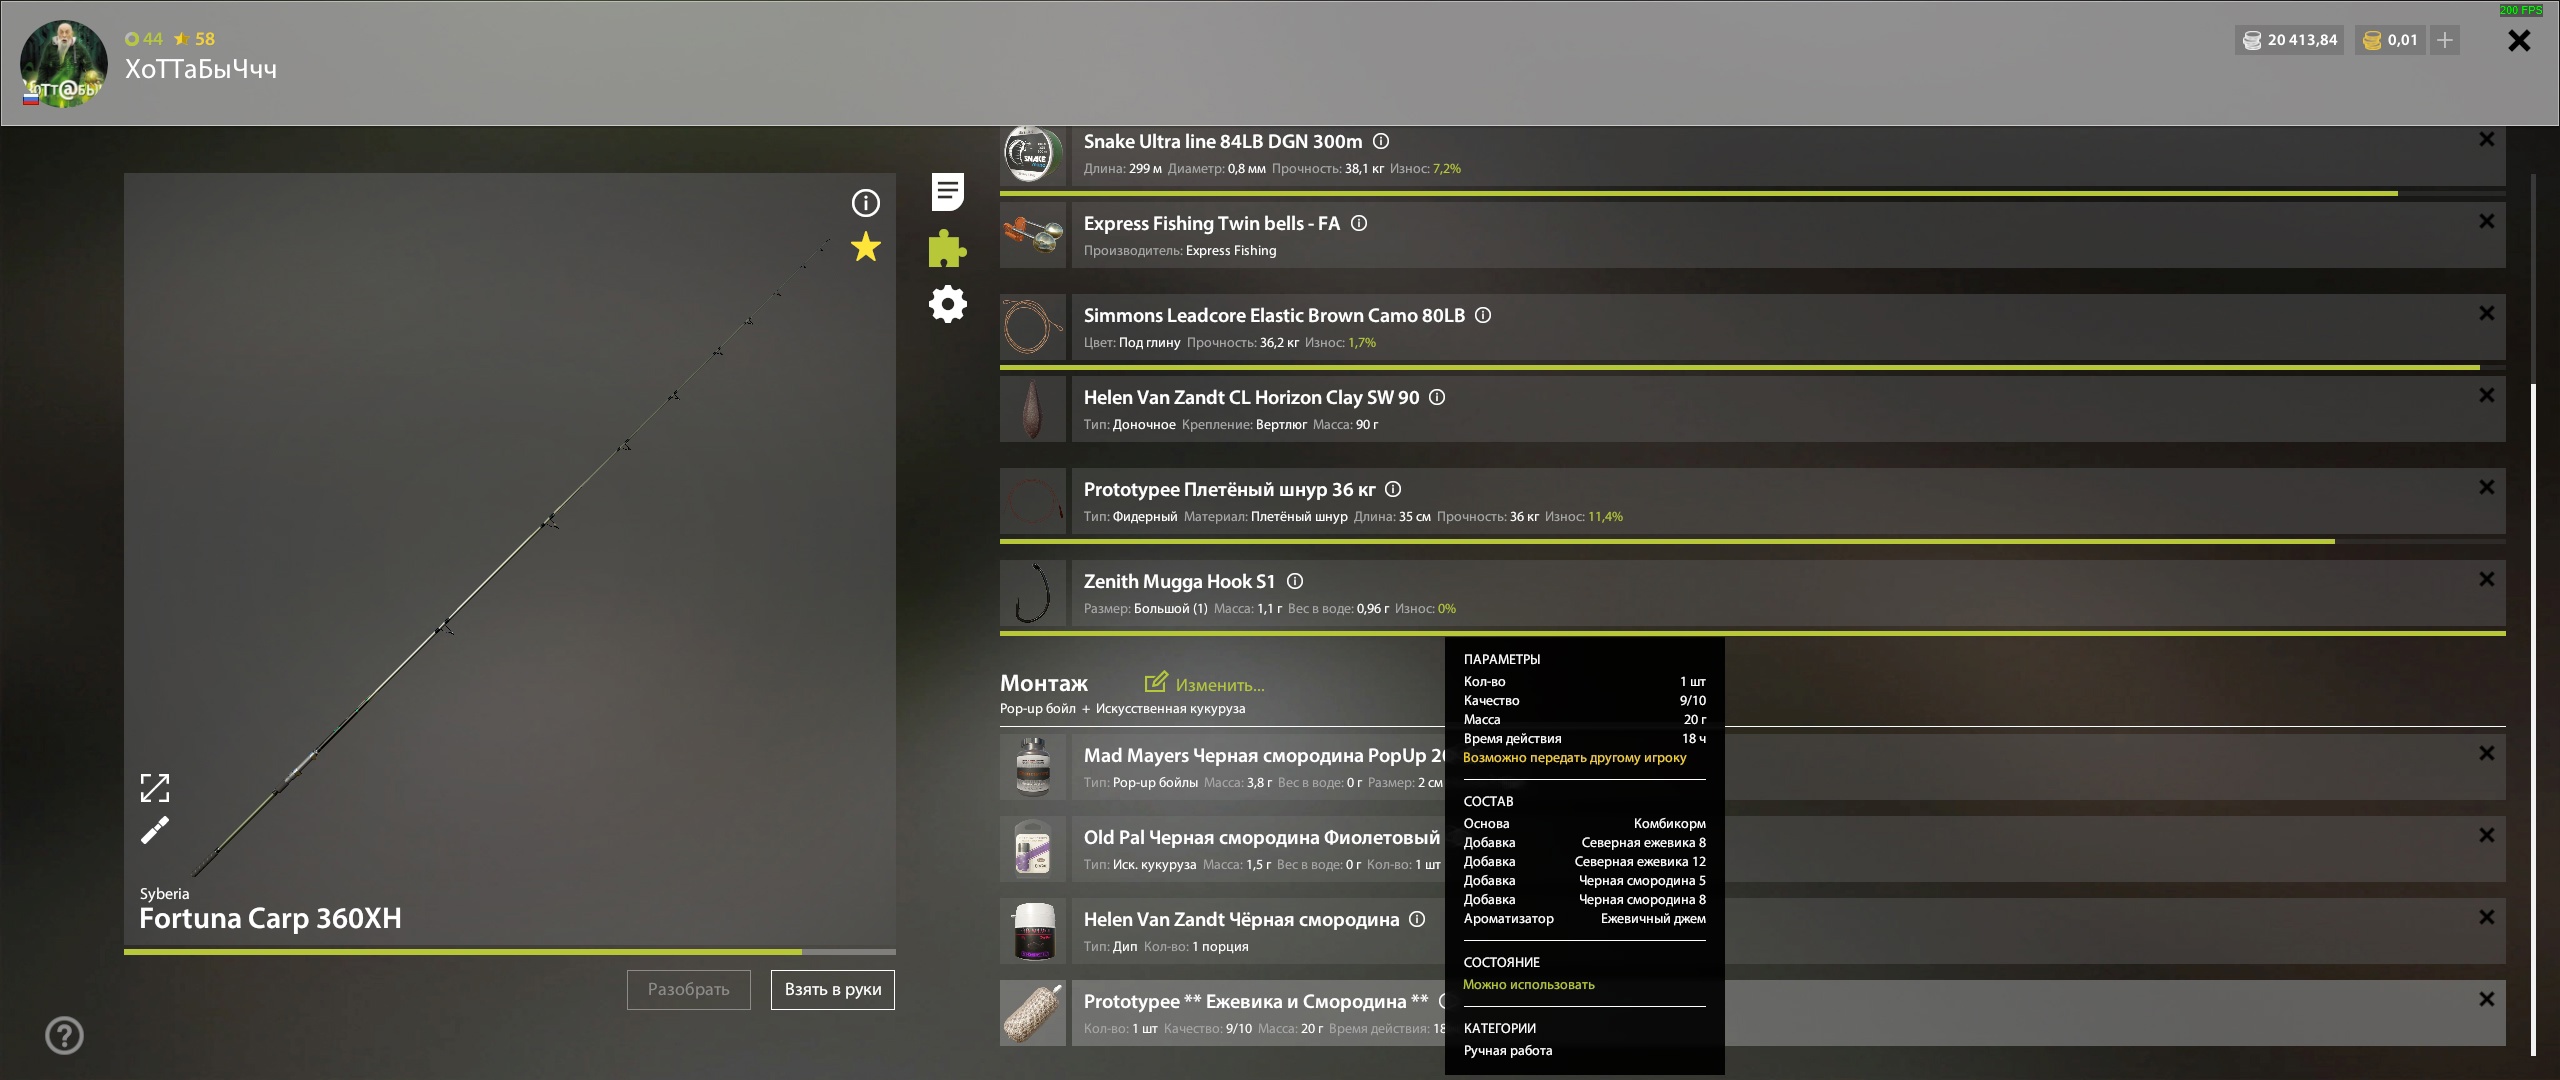Remove Snake Ultra line from setup
Image resolution: width=2560 pixels, height=1080 pixels.
2487,139
